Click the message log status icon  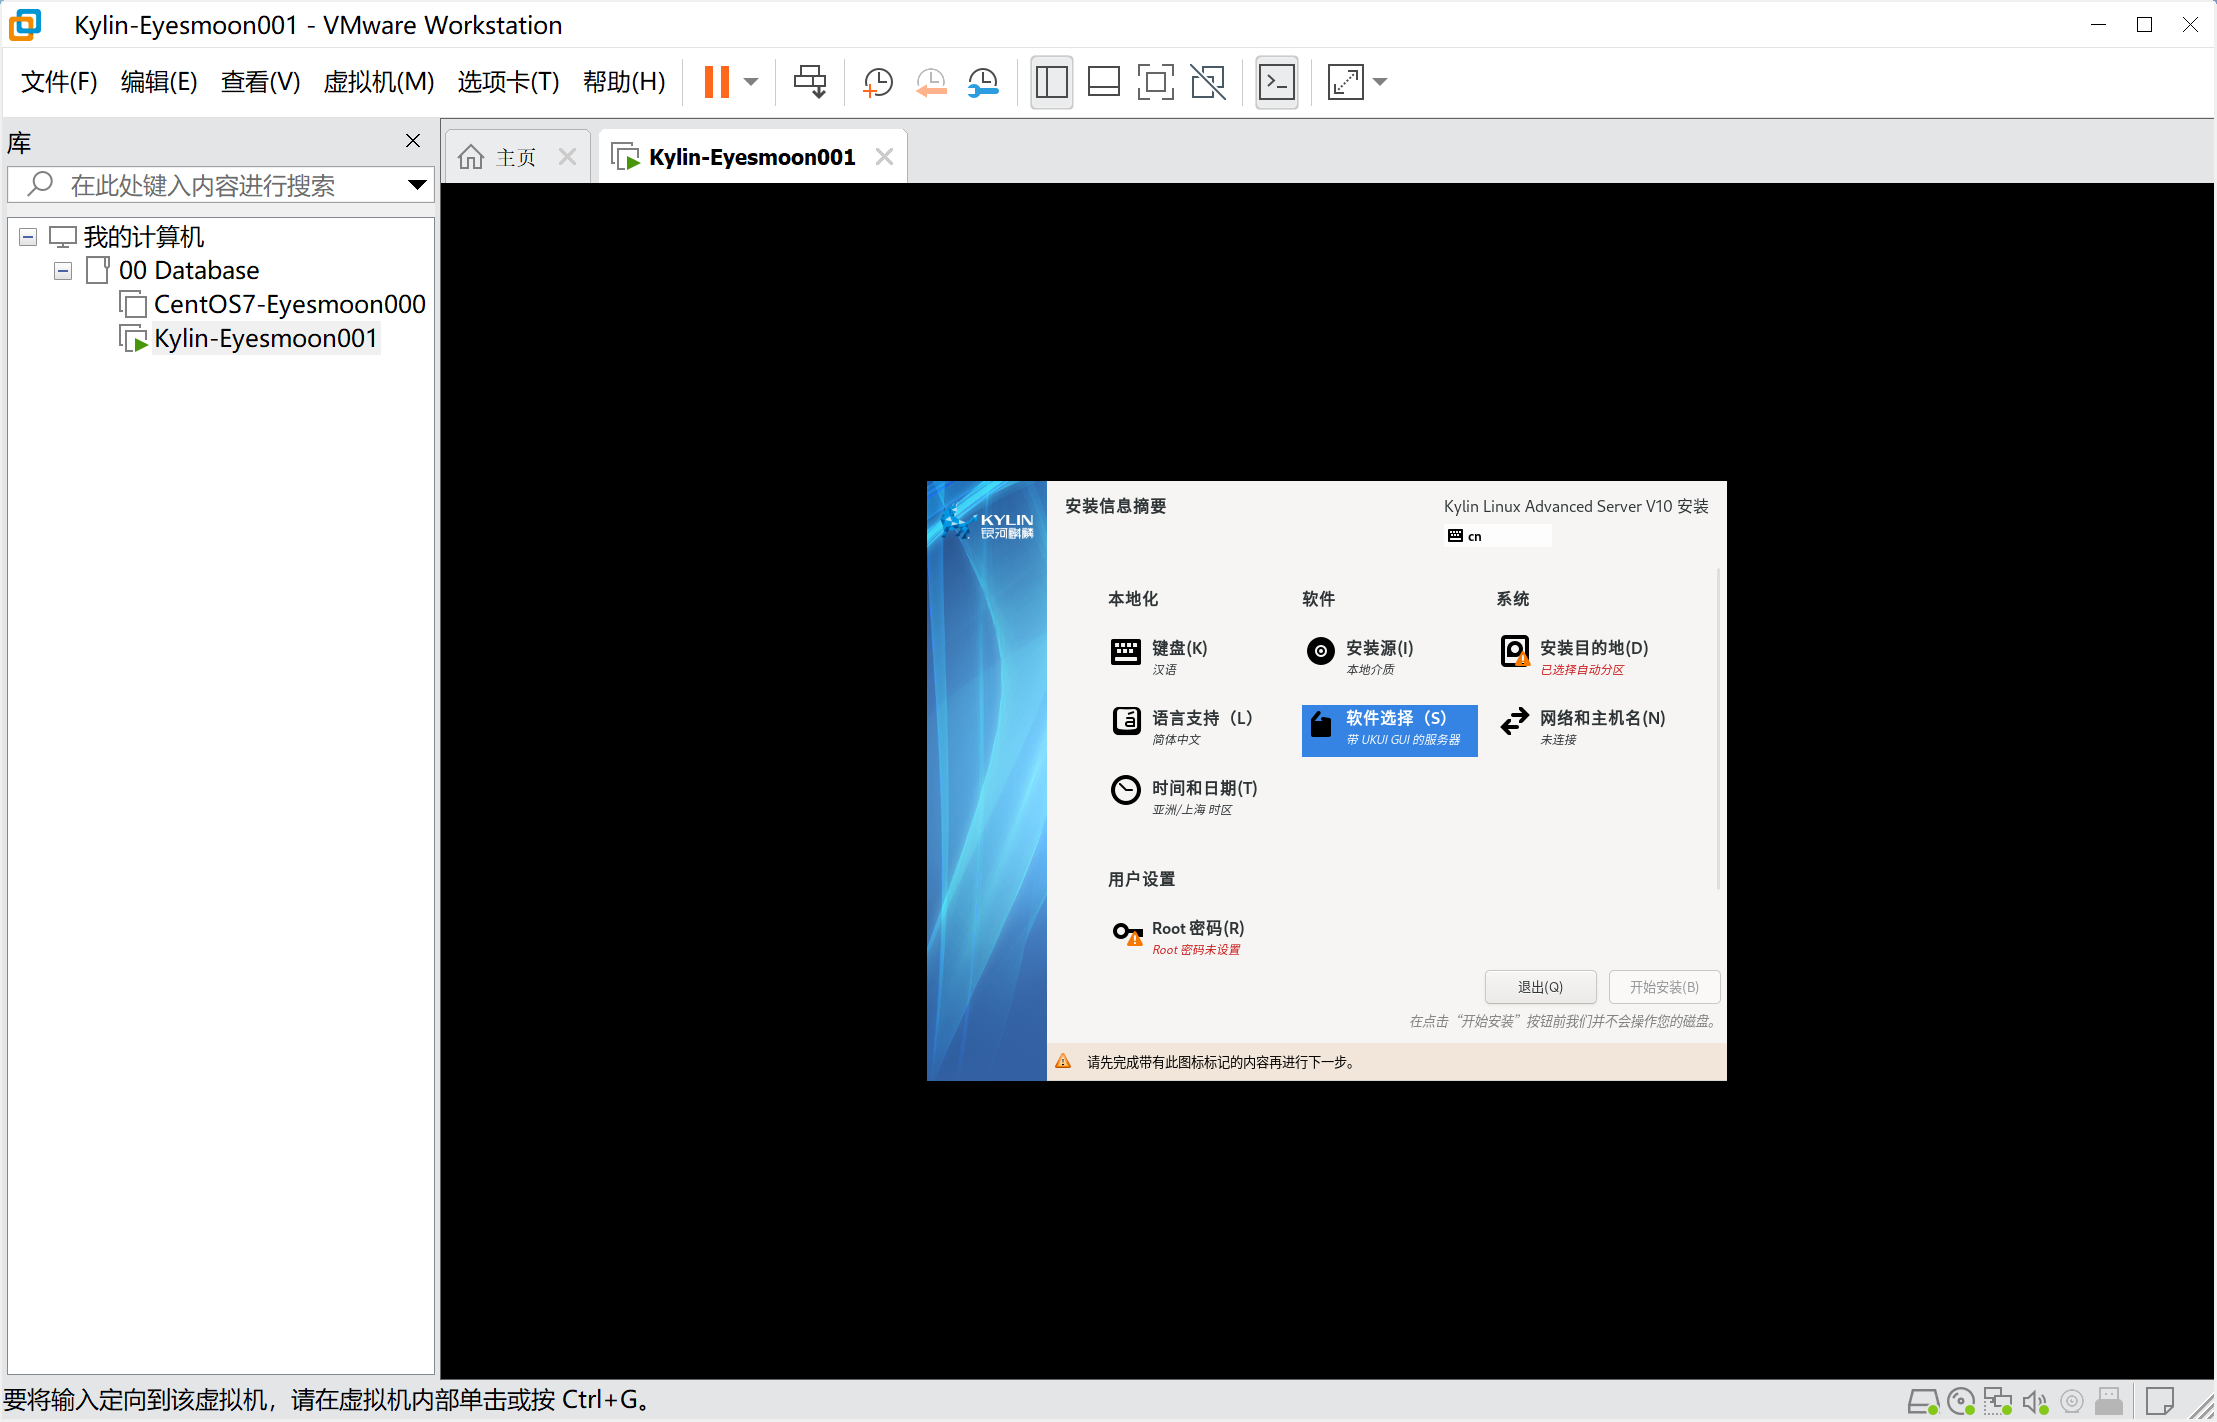pyautogui.click(x=2160, y=1402)
